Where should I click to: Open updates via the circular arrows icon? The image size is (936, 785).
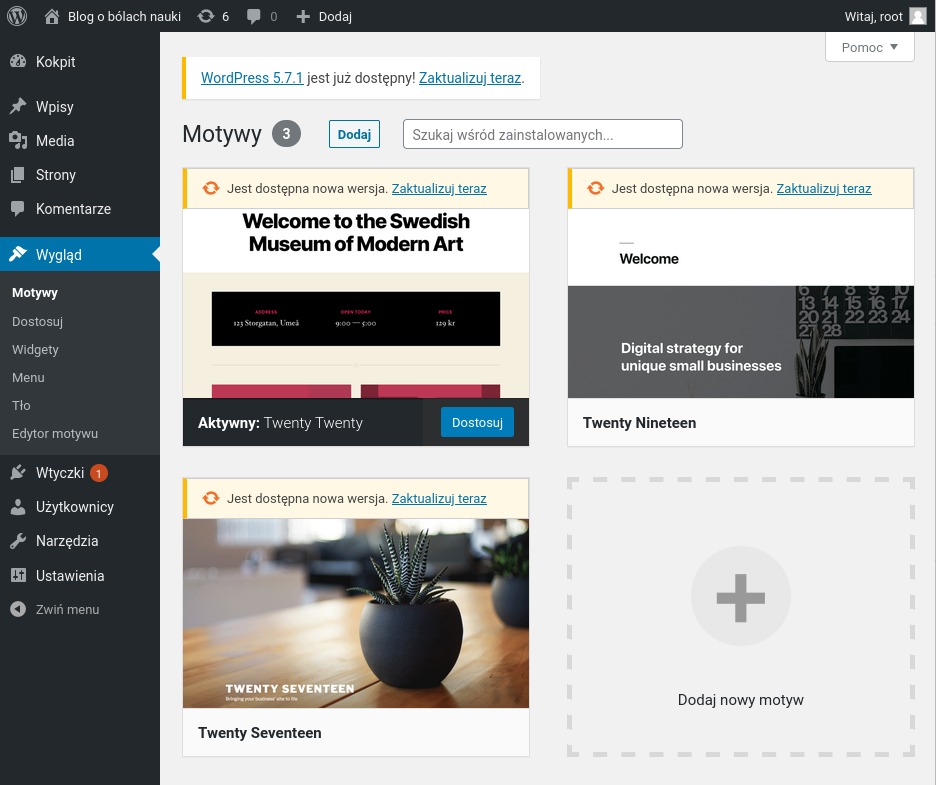coord(206,16)
